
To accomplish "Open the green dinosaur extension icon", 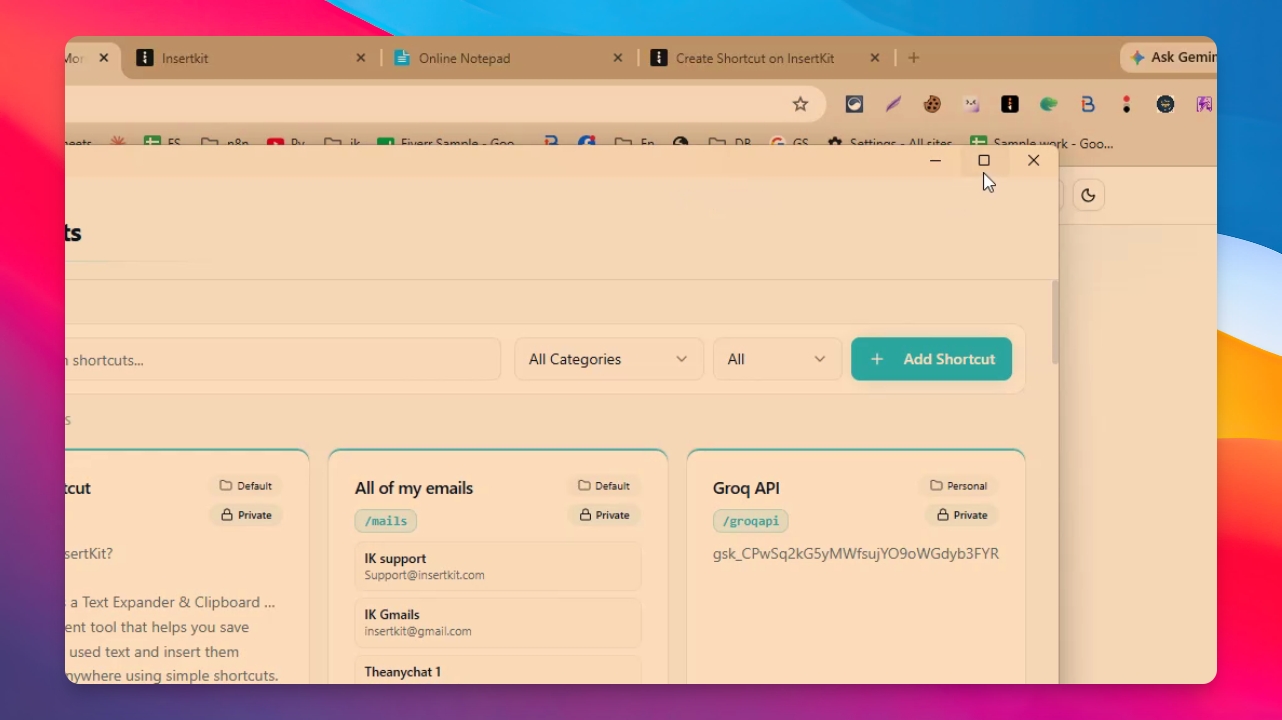I will [x=1049, y=104].
